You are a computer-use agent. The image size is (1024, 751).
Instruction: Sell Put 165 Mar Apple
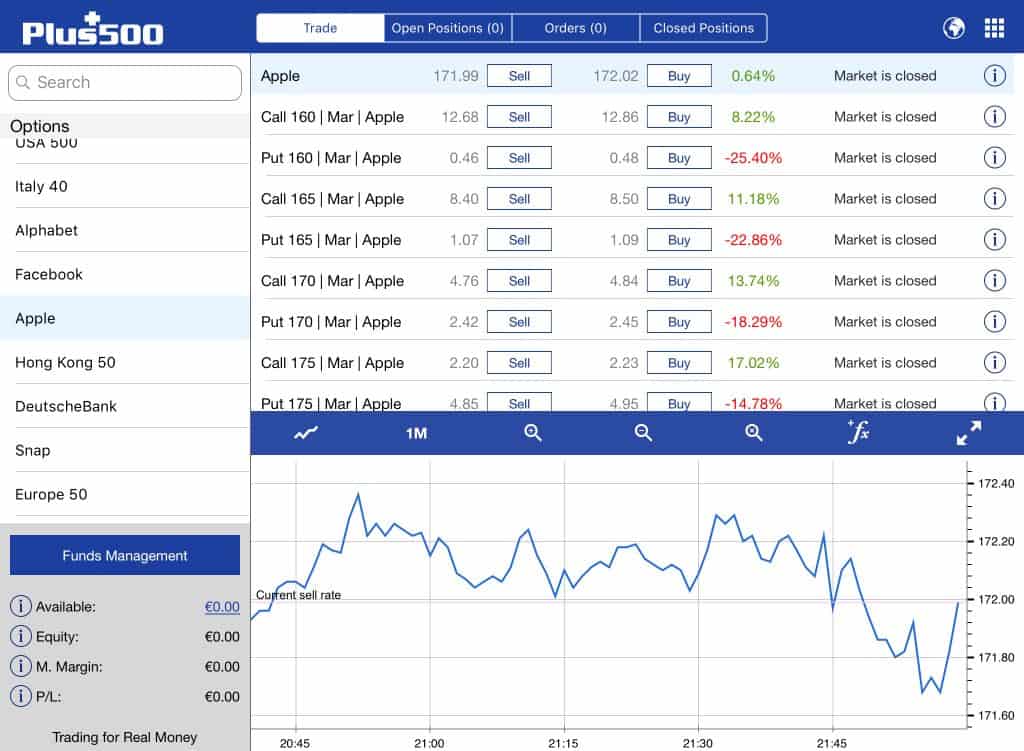519,240
